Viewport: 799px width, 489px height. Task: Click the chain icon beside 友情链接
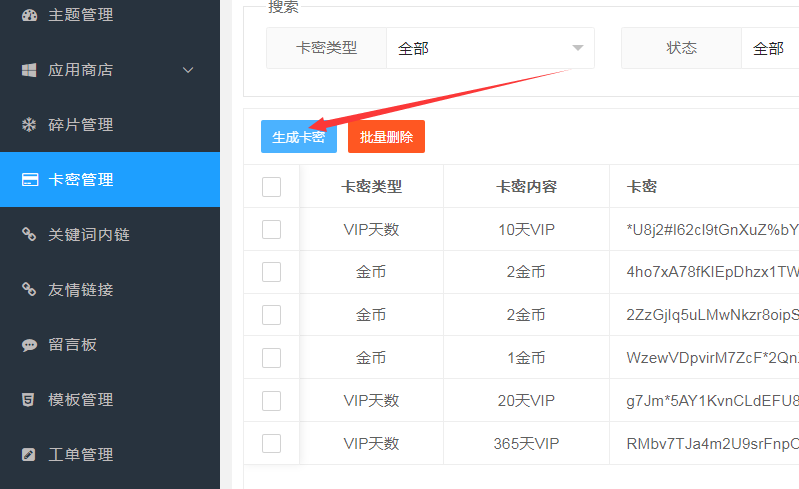29,290
